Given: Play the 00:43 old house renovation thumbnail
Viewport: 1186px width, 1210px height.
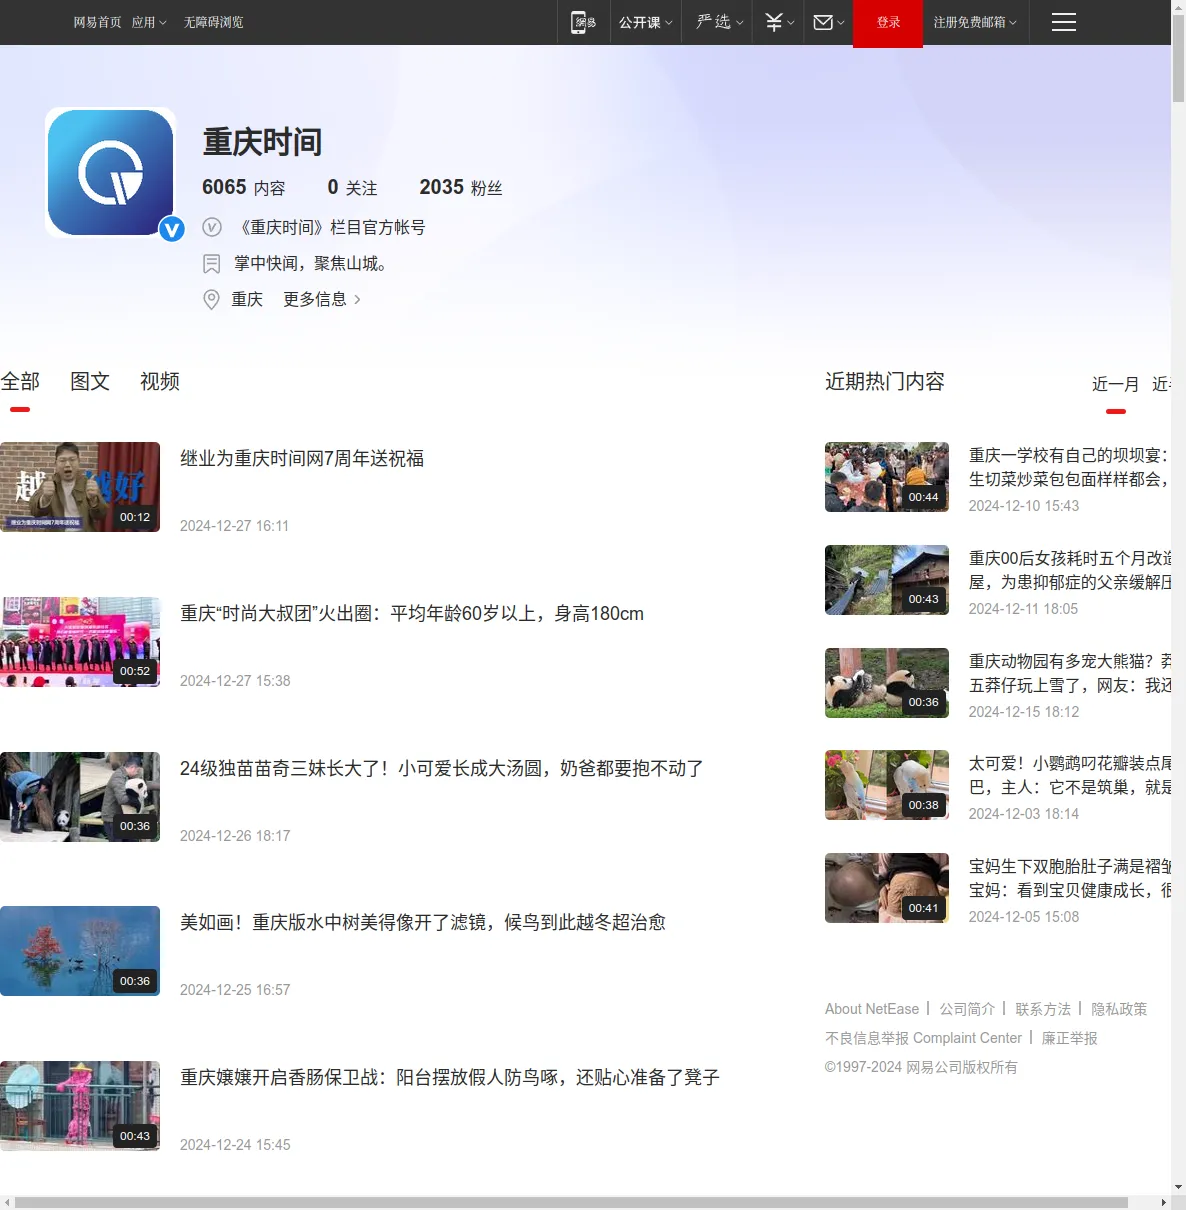Looking at the screenshot, I should 887,580.
